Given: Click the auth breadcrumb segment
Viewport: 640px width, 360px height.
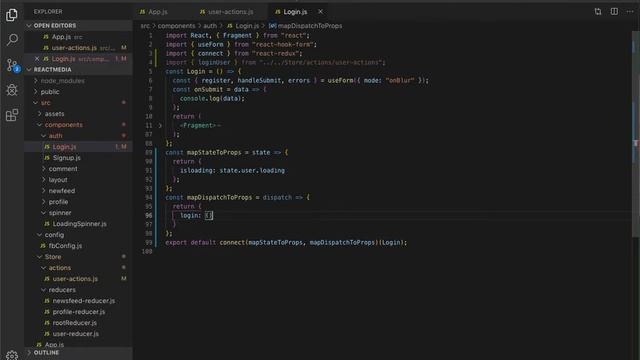Looking at the screenshot, I should (x=210, y=26).
